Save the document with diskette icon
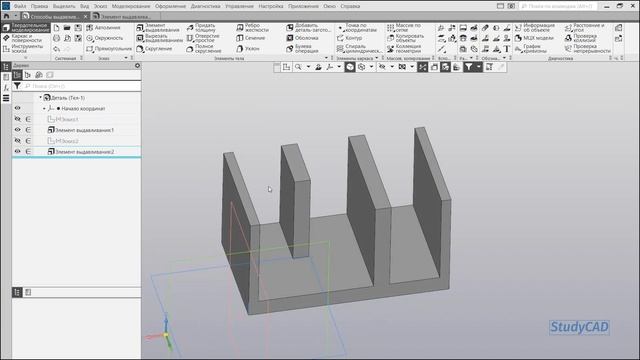640x360 pixels. 78,28
